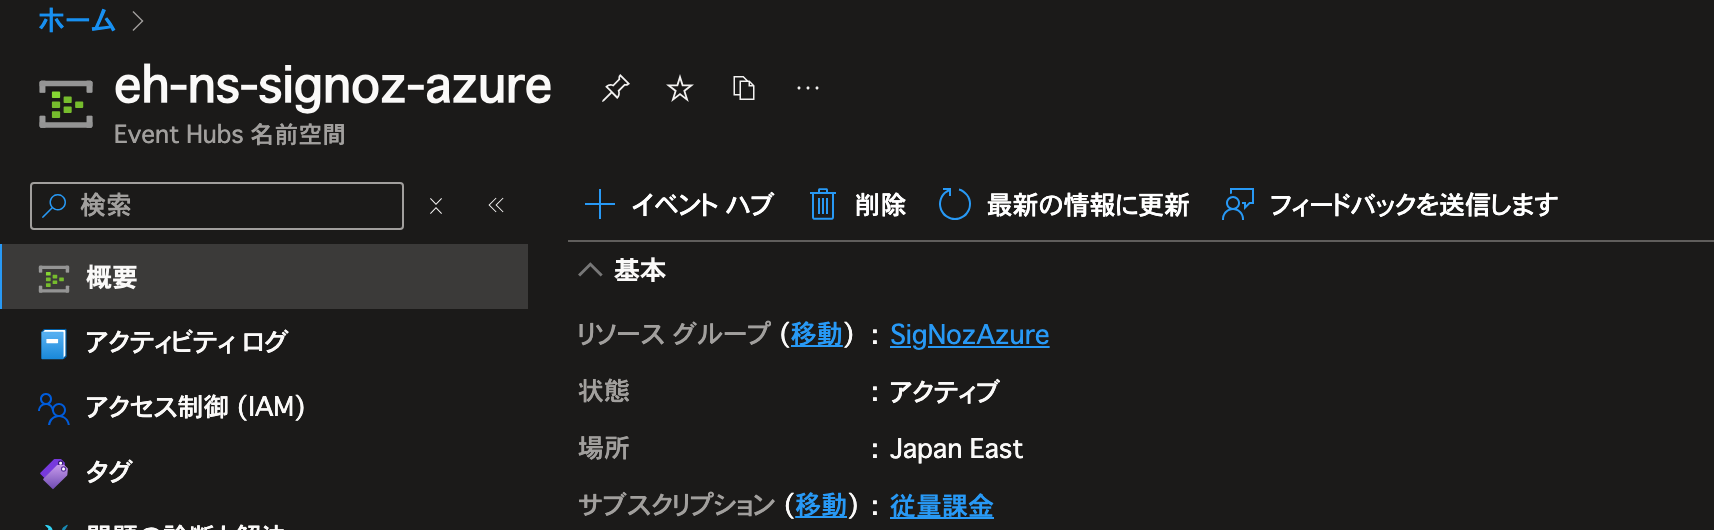
Task: Refresh with 最新の情報に更新 button
Action: tap(1064, 205)
